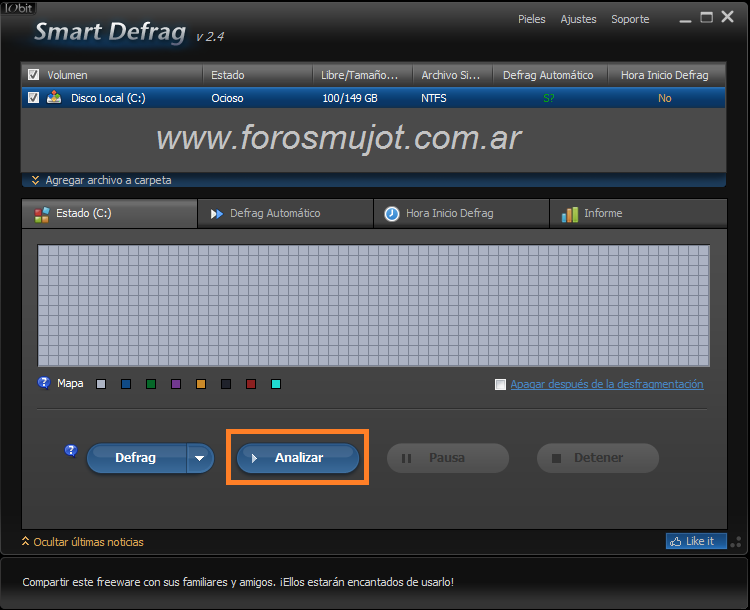This screenshot has height=610, width=750.
Task: Enable Apagar después de la desfragmentación checkbox
Action: pyautogui.click(x=500, y=385)
